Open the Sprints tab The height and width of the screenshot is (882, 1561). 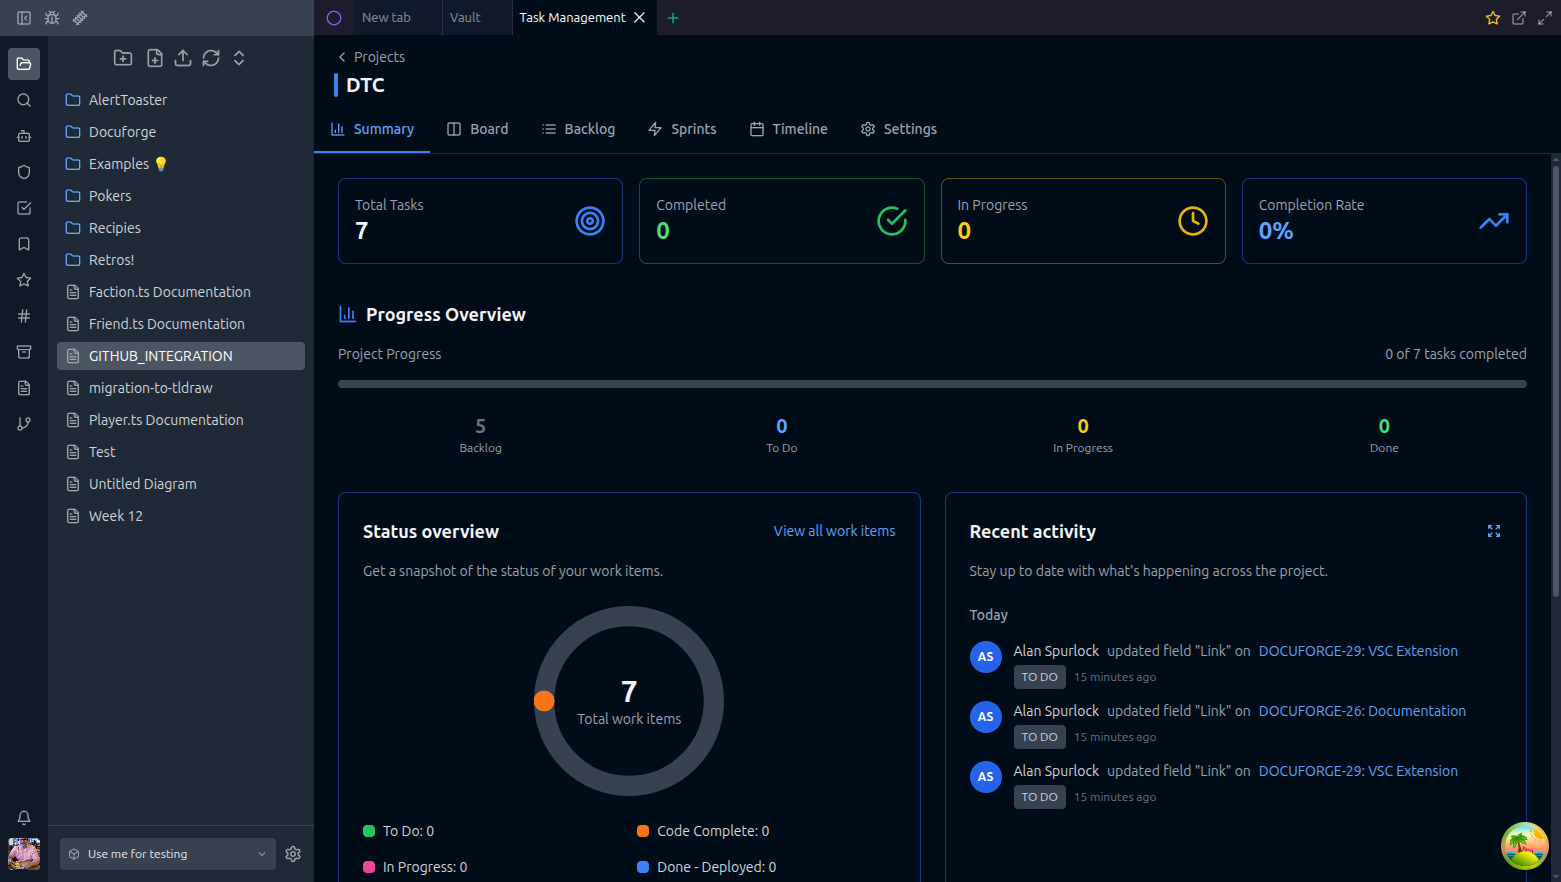click(682, 129)
